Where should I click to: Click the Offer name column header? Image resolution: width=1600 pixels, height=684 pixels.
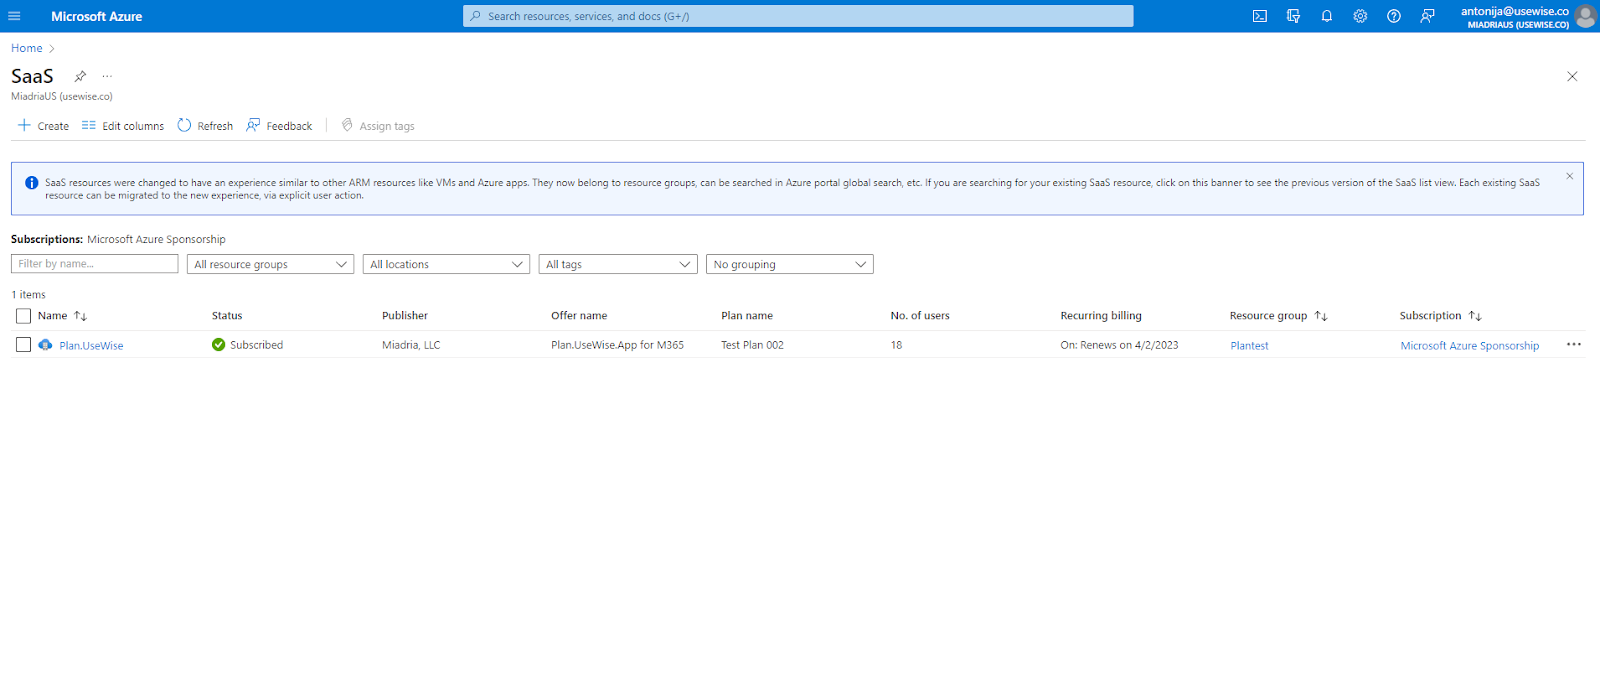579,316
